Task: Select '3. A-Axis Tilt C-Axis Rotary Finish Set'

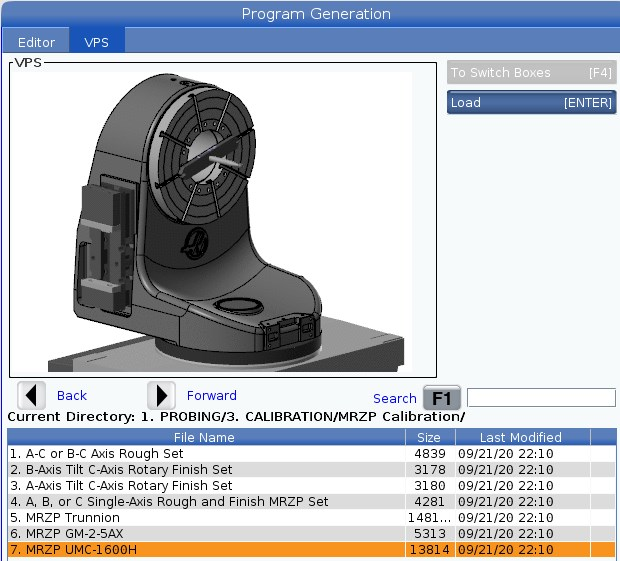Action: [x=312, y=485]
